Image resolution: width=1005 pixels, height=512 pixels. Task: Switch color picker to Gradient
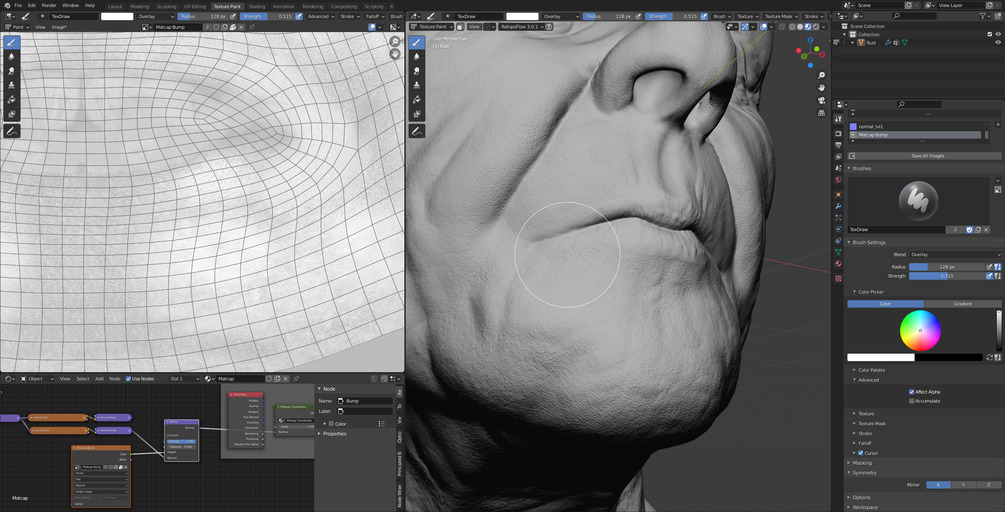(962, 304)
